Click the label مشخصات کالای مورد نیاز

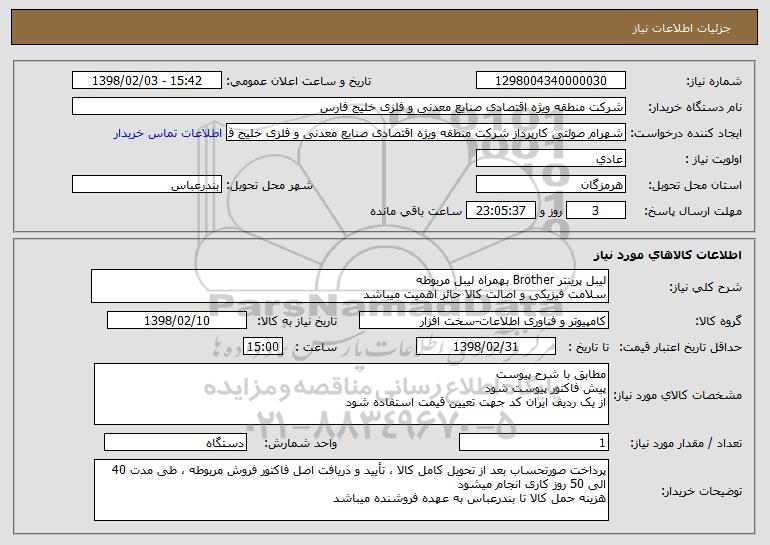tap(678, 395)
